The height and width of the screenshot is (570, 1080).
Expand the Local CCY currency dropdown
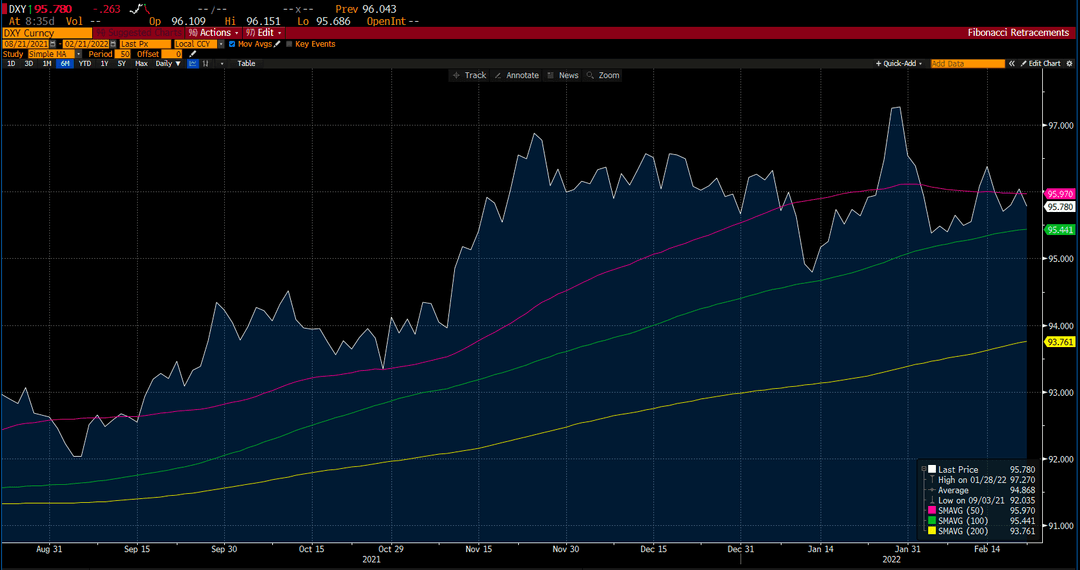pos(220,44)
